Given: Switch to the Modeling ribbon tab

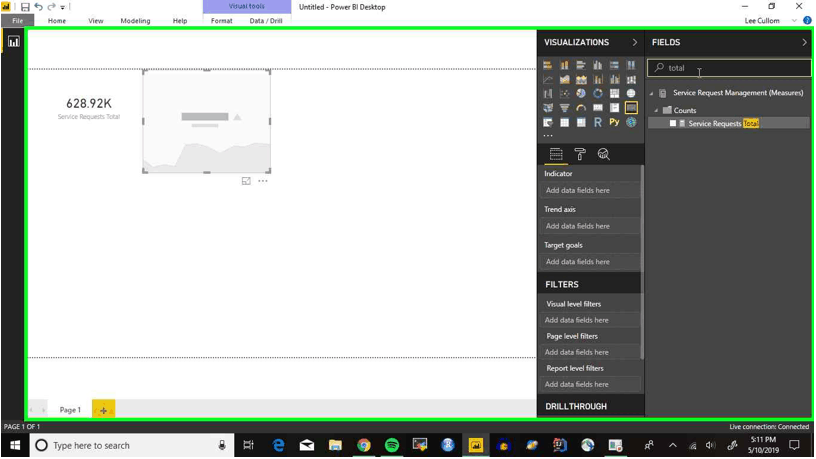Looking at the screenshot, I should click(x=135, y=21).
